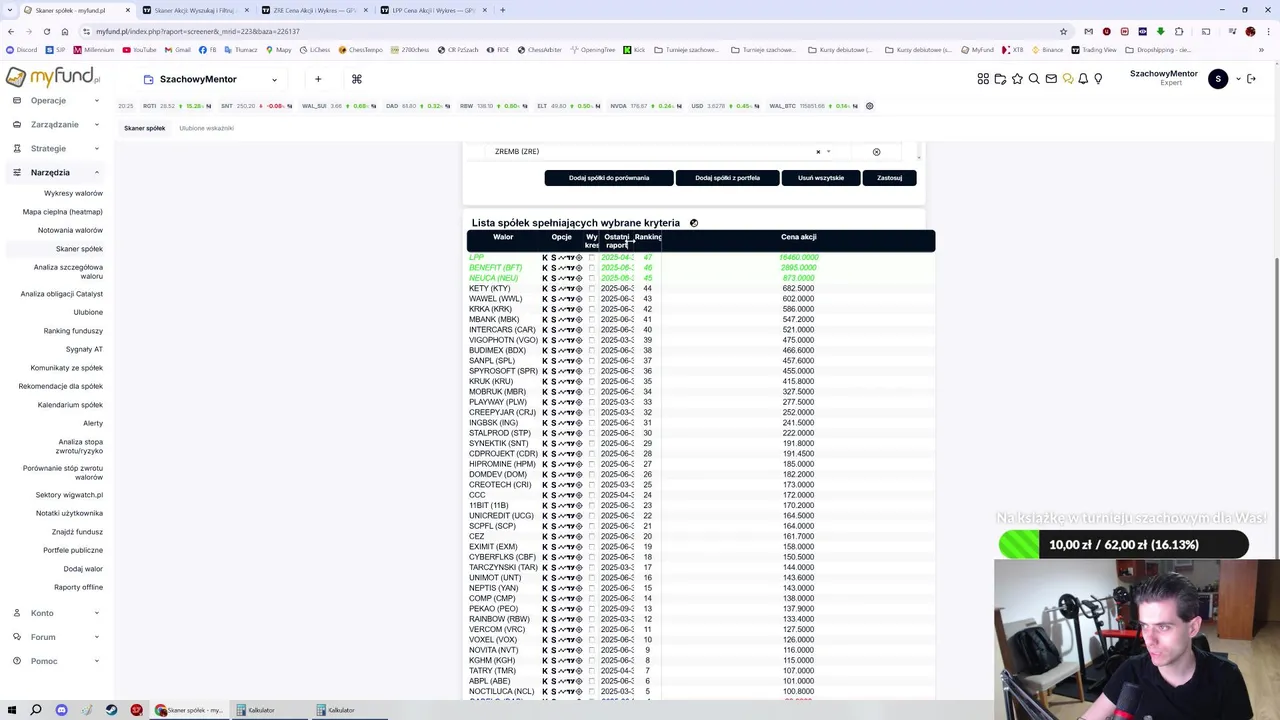The height and width of the screenshot is (720, 1280).
Task: Open Kalendarium spółek in sidebar
Action: (x=70, y=405)
